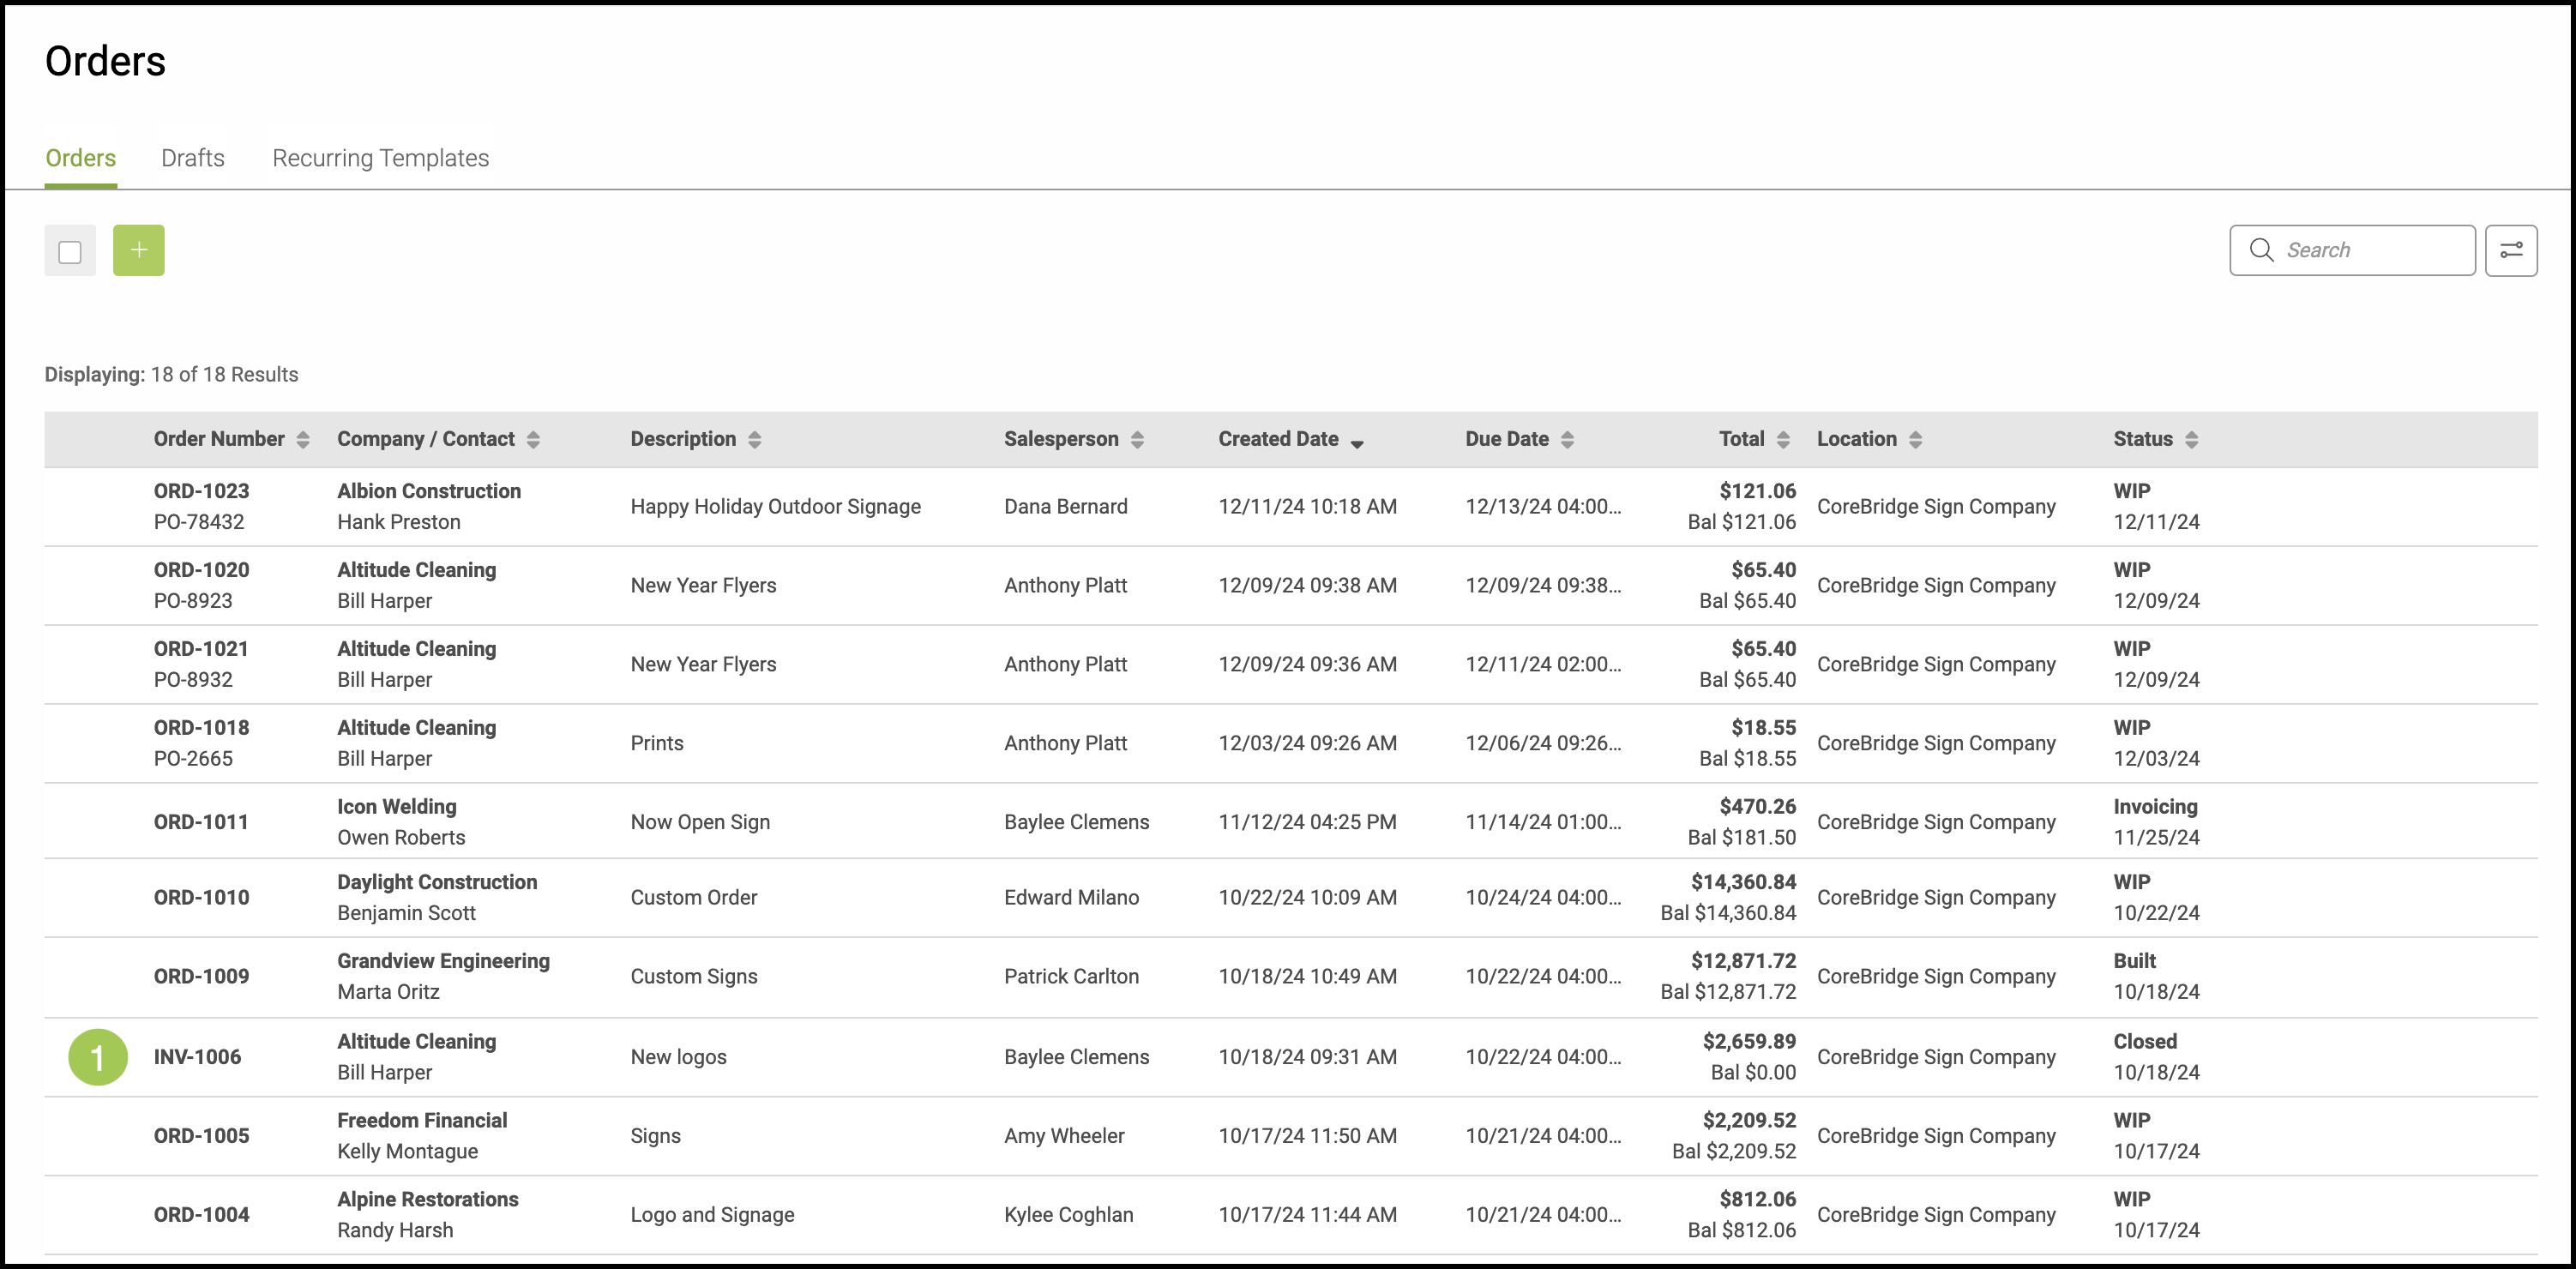
Task: Open the Grandview Engineering order ORD-1009
Action: [201, 976]
